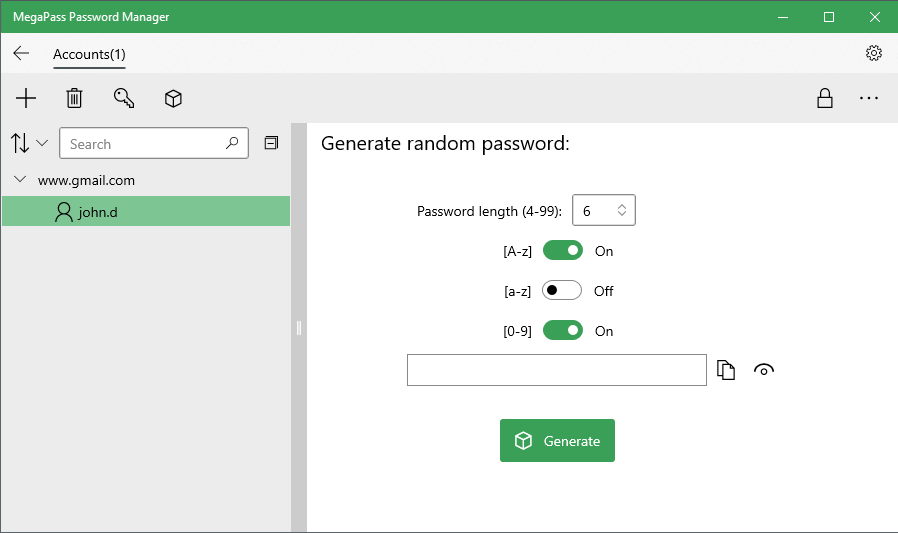Open the key password tool icon
The width and height of the screenshot is (898, 533).
124,98
